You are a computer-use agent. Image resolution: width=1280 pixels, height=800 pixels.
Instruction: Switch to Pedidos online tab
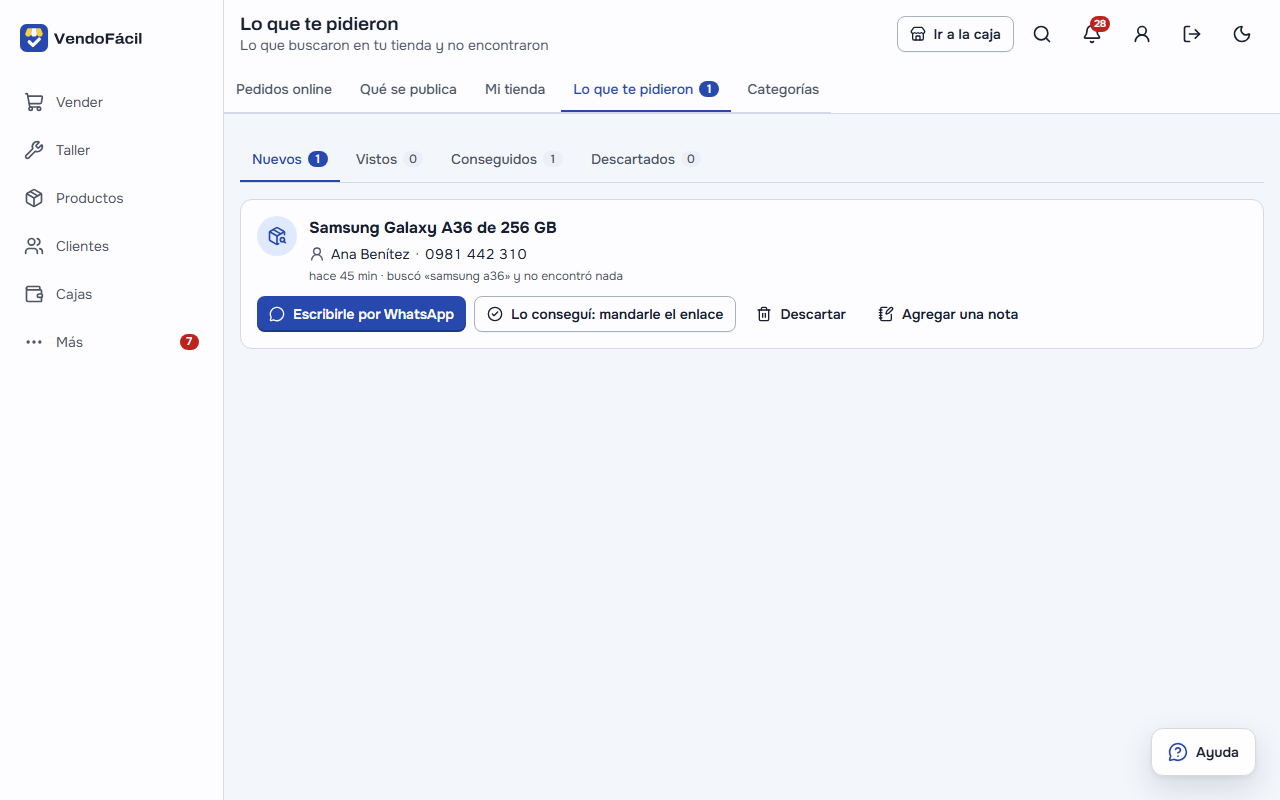284,89
